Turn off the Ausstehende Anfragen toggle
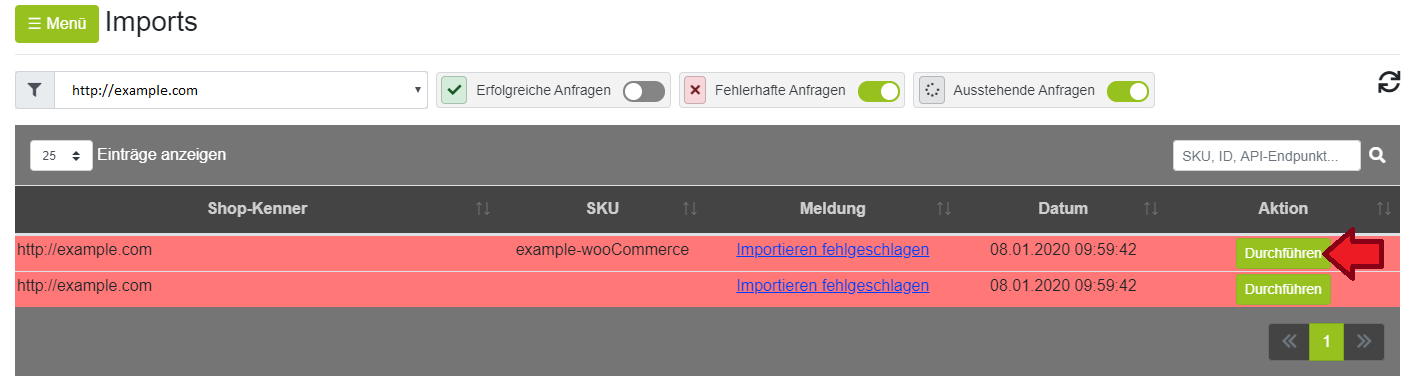The width and height of the screenshot is (1415, 390). click(1127, 91)
